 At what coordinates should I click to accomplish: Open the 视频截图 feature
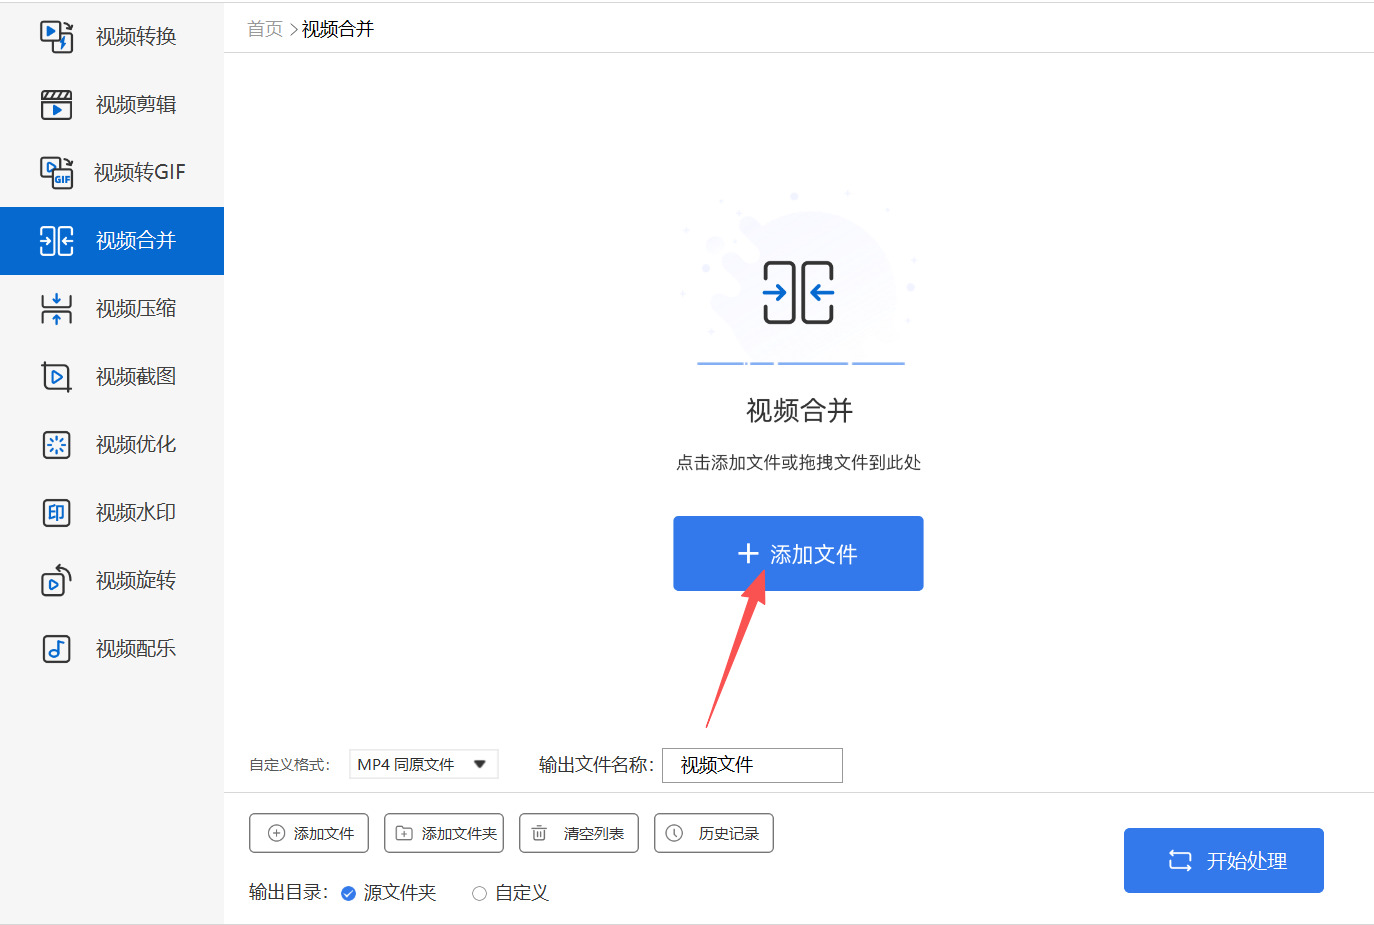coord(112,376)
